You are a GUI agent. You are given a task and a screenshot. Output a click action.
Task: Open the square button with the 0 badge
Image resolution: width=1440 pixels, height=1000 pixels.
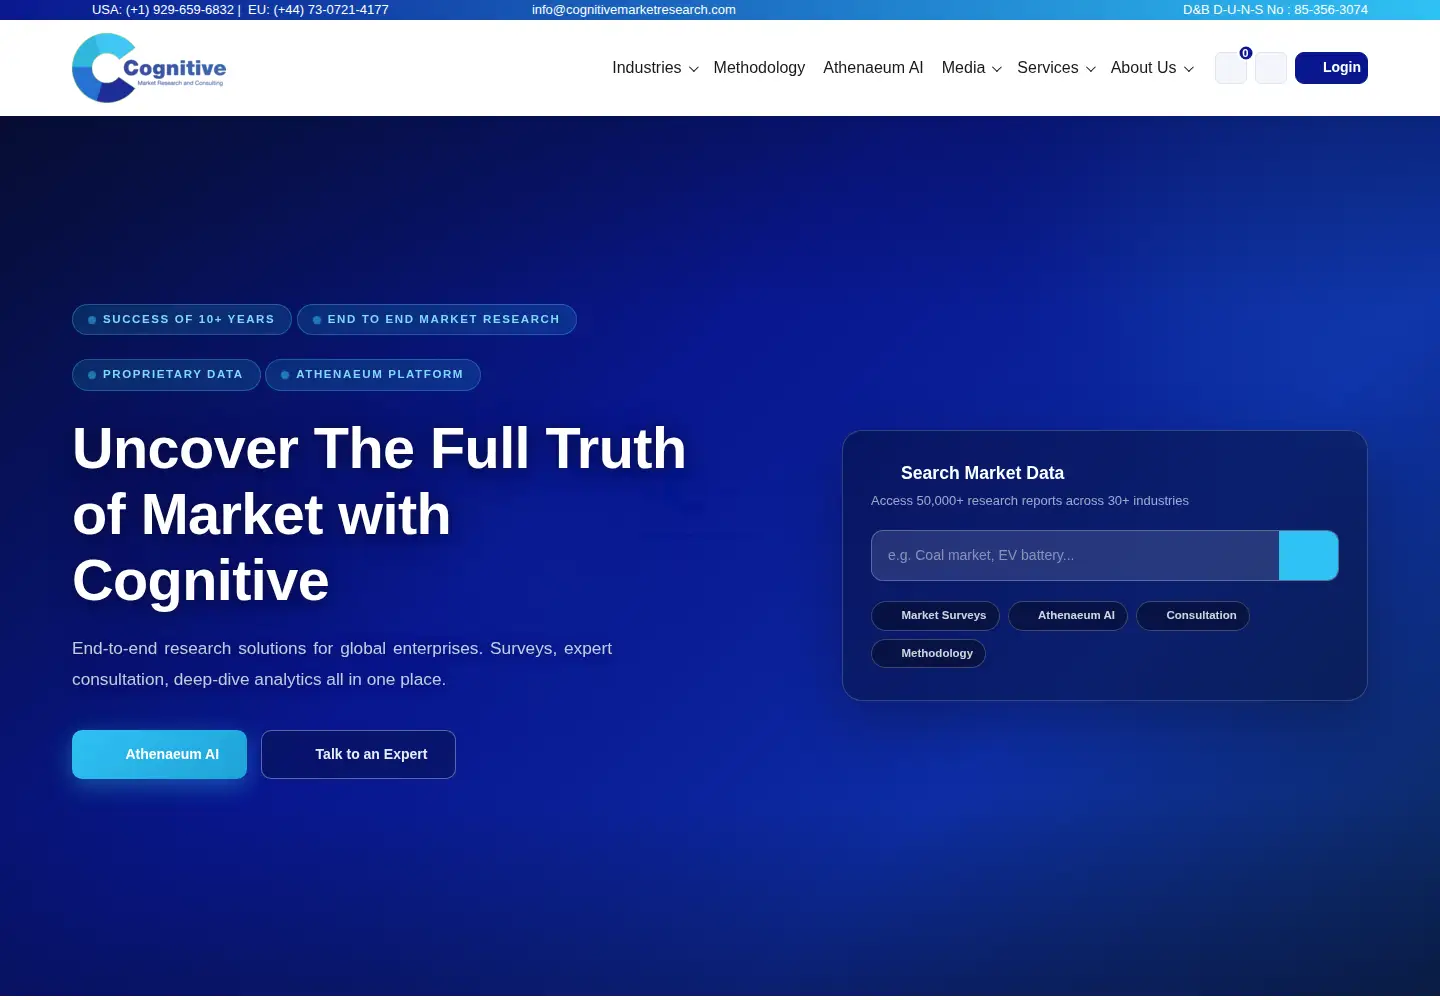pos(1231,68)
